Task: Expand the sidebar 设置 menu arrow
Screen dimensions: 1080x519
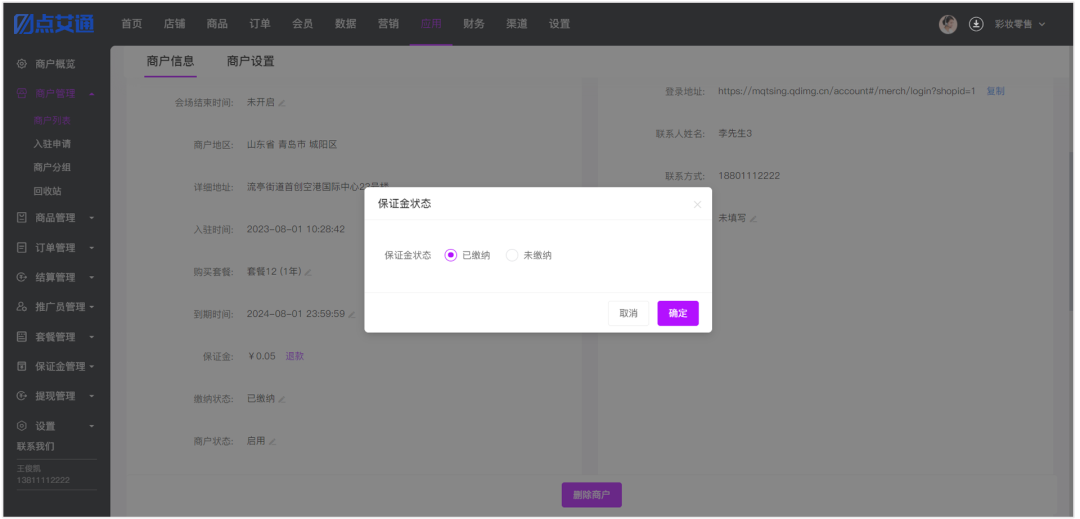Action: tap(92, 427)
